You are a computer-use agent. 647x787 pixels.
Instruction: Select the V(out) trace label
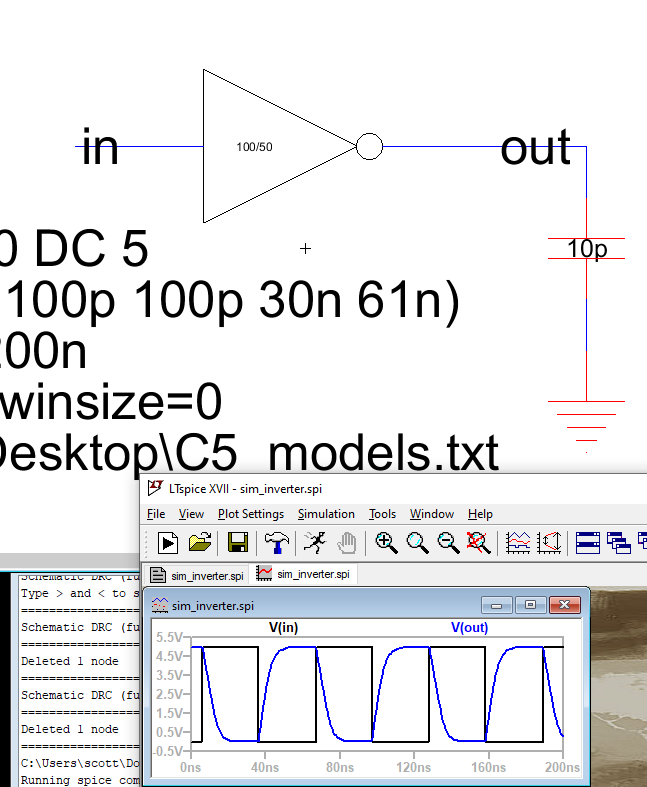tap(469, 628)
